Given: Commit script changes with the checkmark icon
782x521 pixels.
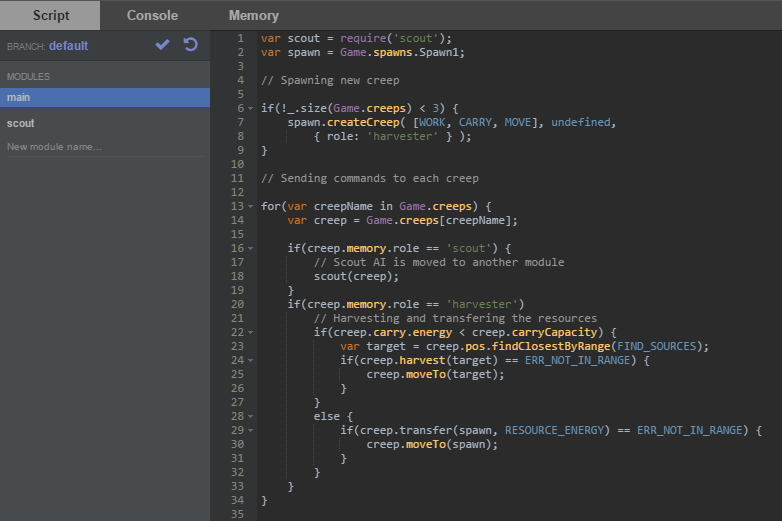Looking at the screenshot, I should click(162, 45).
